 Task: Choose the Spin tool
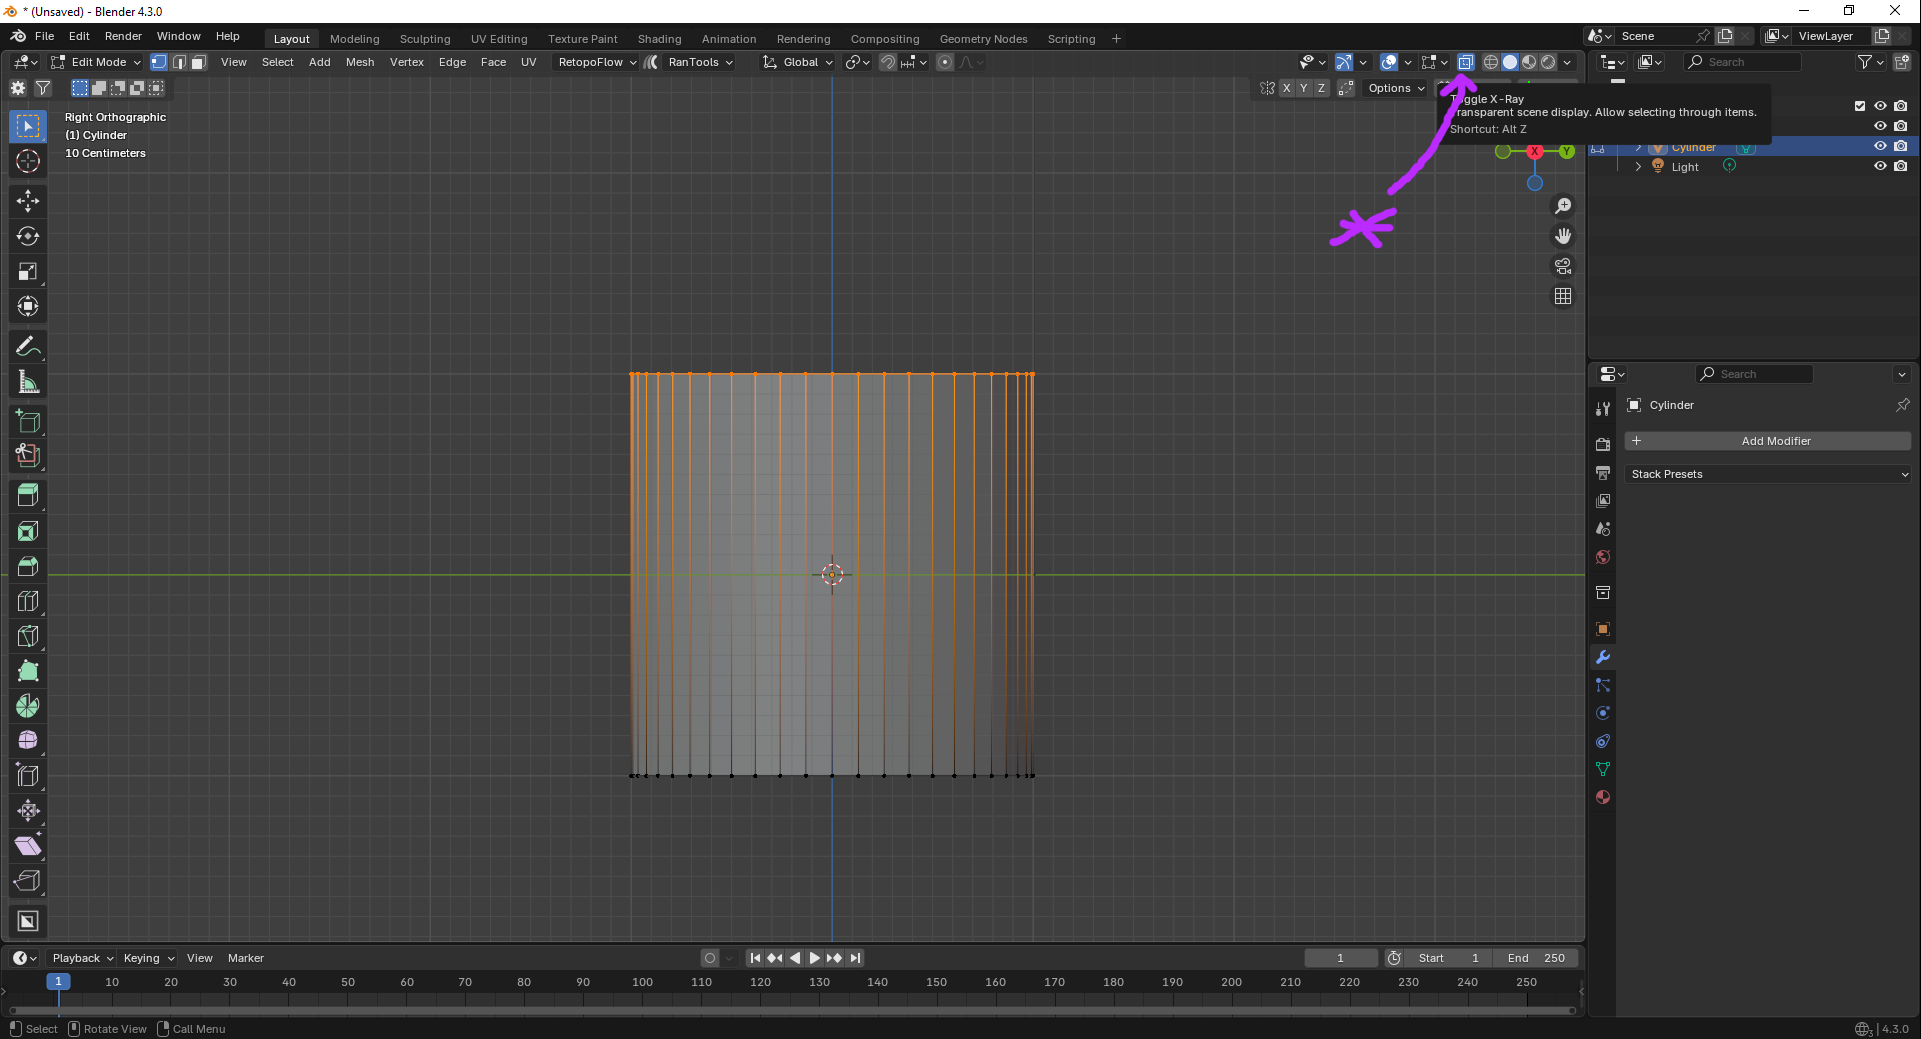28,706
